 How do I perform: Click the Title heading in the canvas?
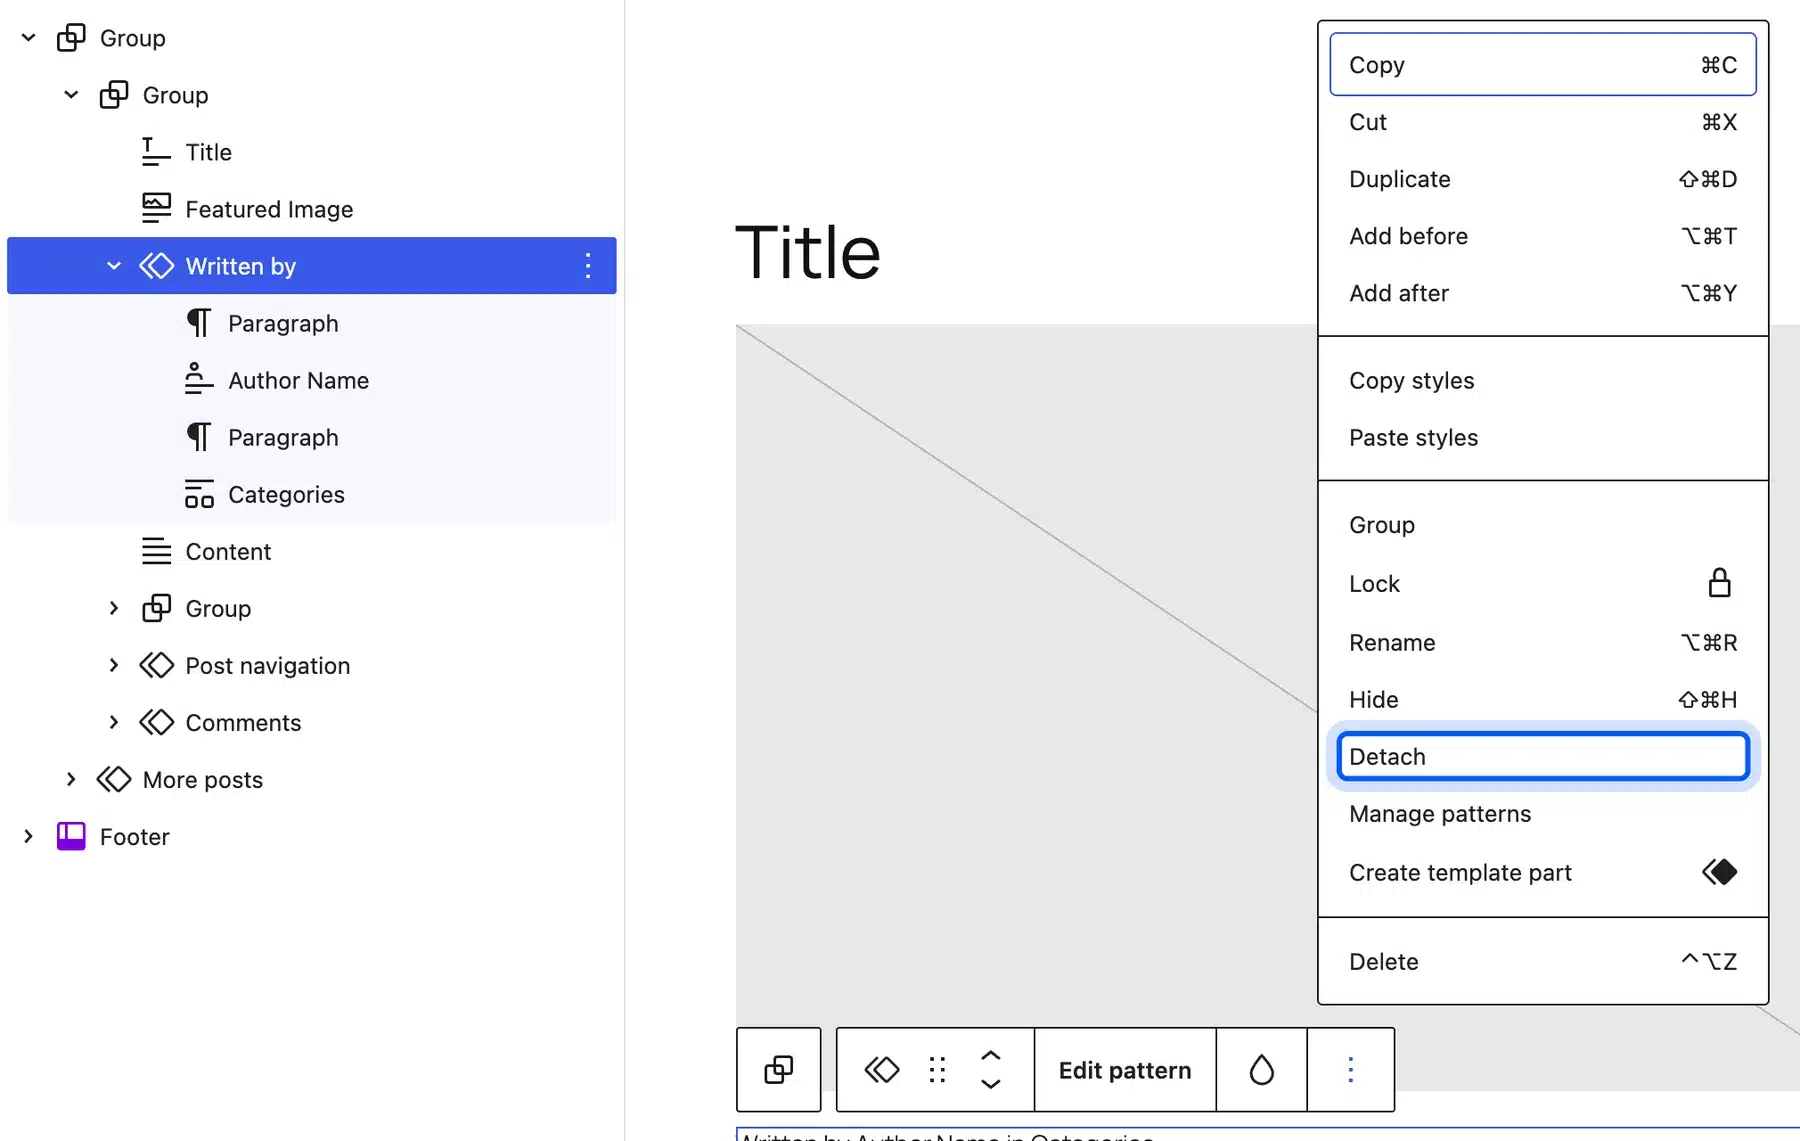[808, 252]
